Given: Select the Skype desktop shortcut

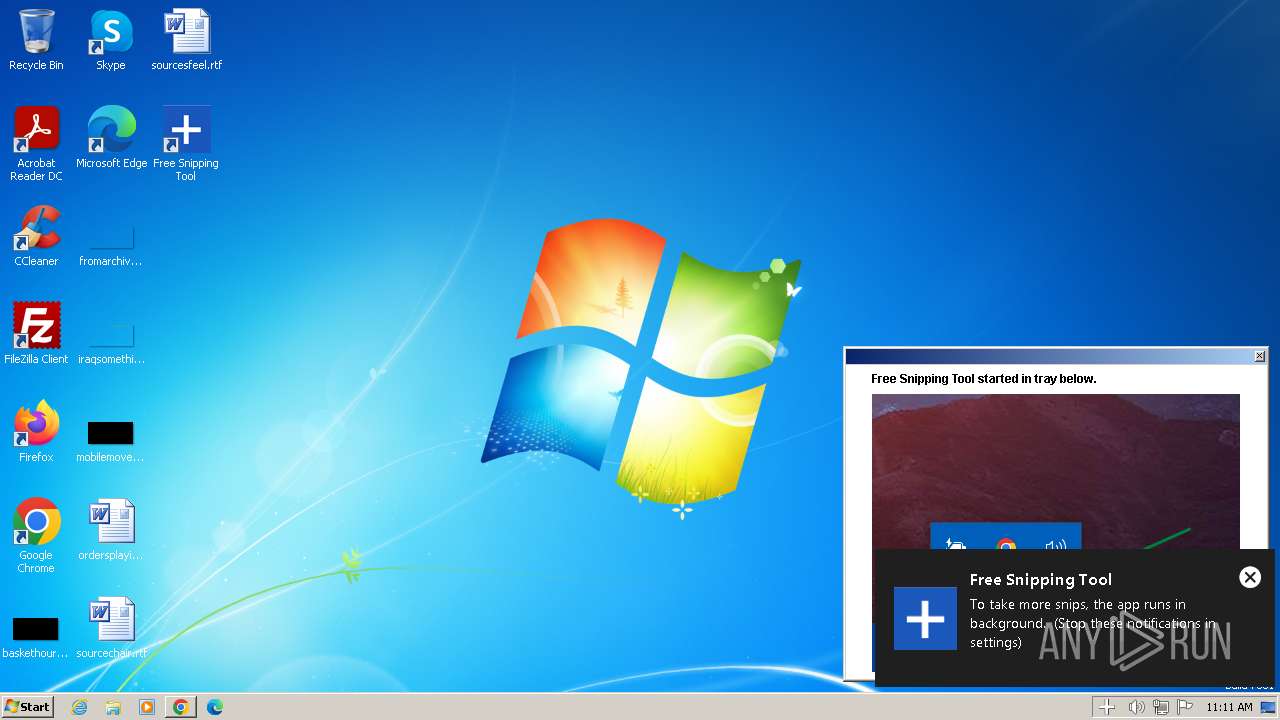Looking at the screenshot, I should click(111, 40).
